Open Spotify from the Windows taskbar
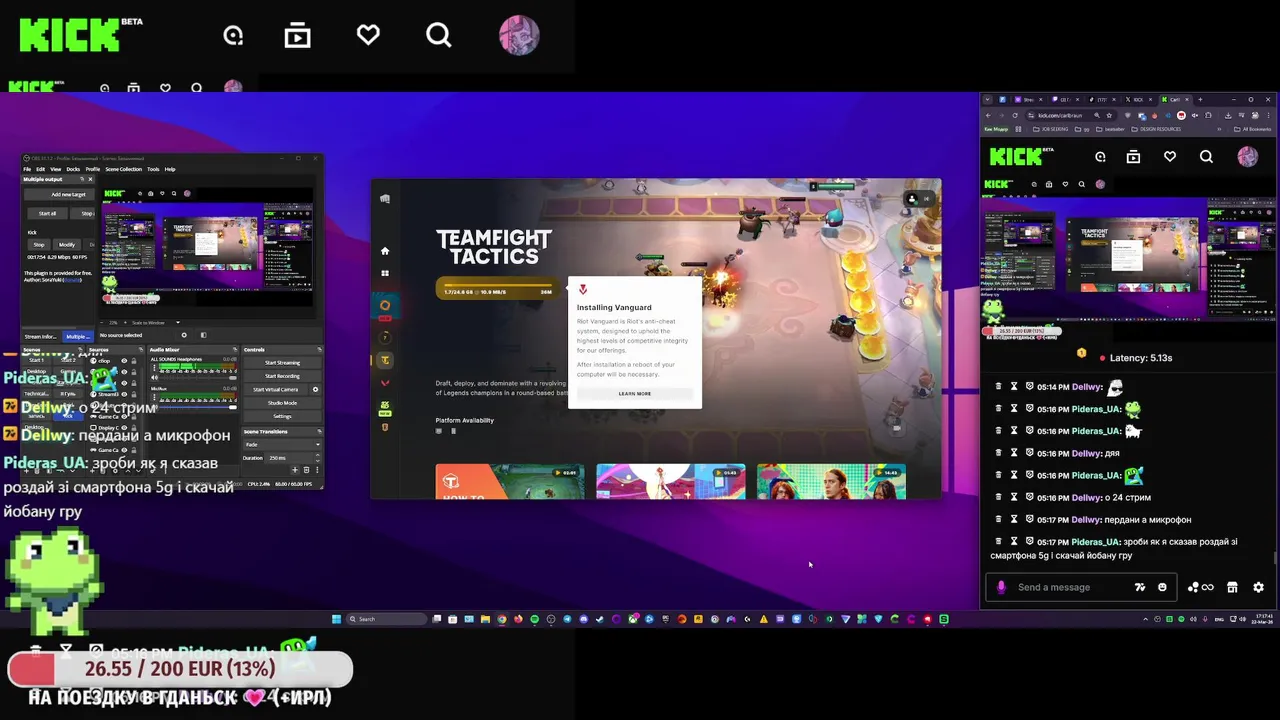The height and width of the screenshot is (720, 1280). point(534,619)
